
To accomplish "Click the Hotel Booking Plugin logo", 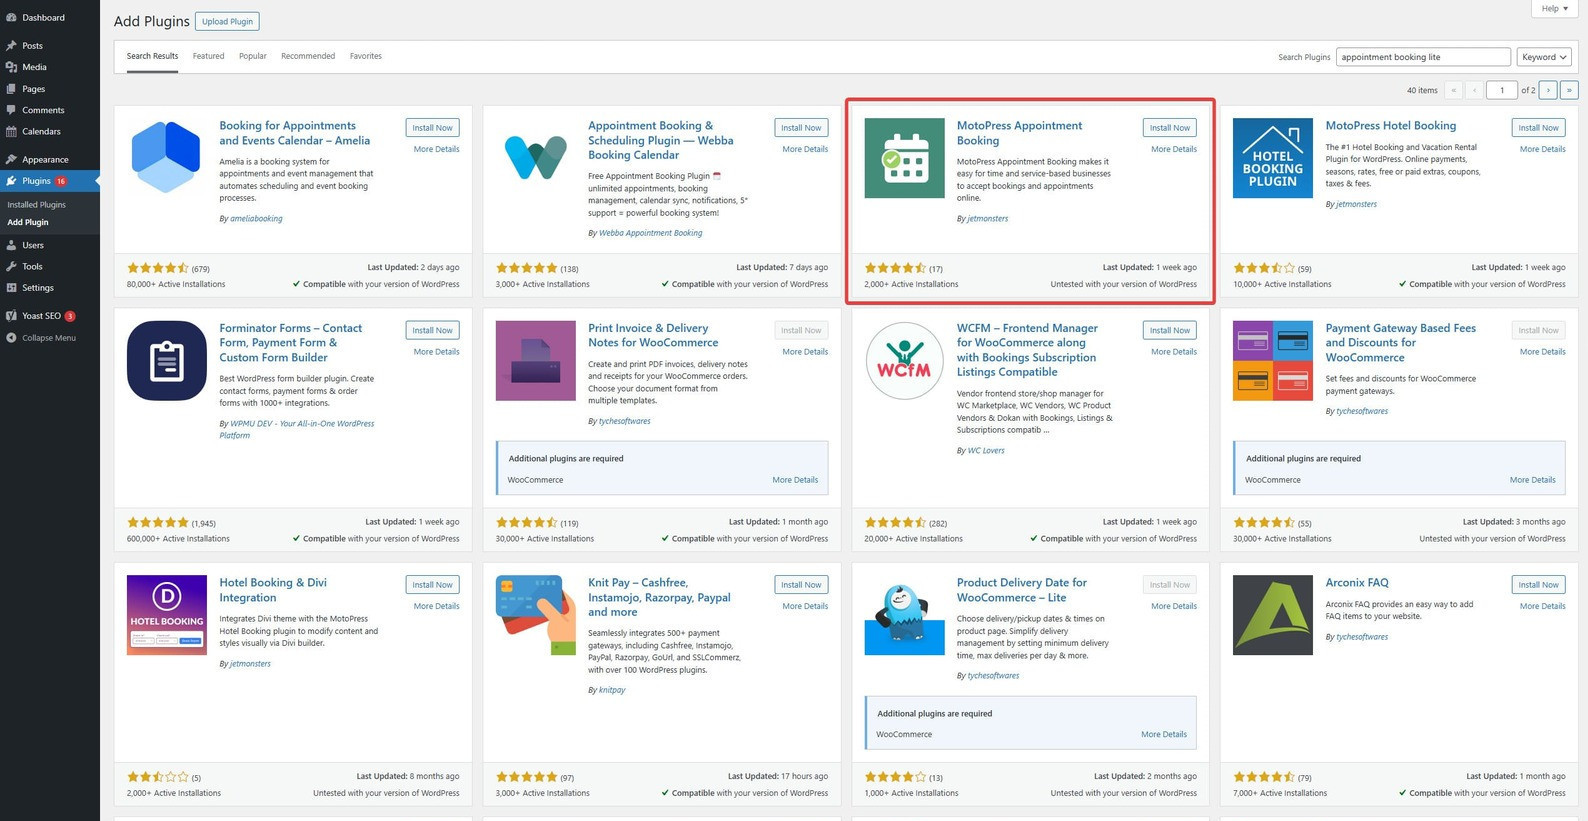I will tap(1273, 158).
